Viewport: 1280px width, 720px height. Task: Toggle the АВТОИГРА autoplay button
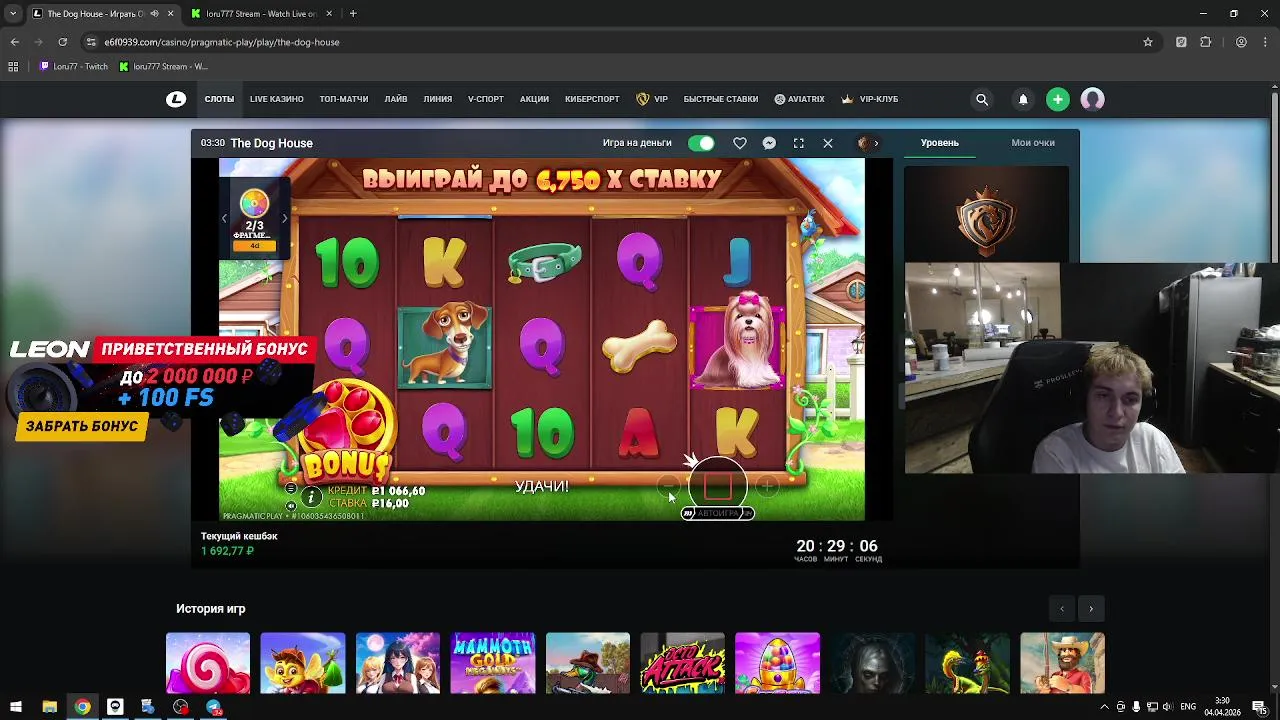[x=718, y=513]
